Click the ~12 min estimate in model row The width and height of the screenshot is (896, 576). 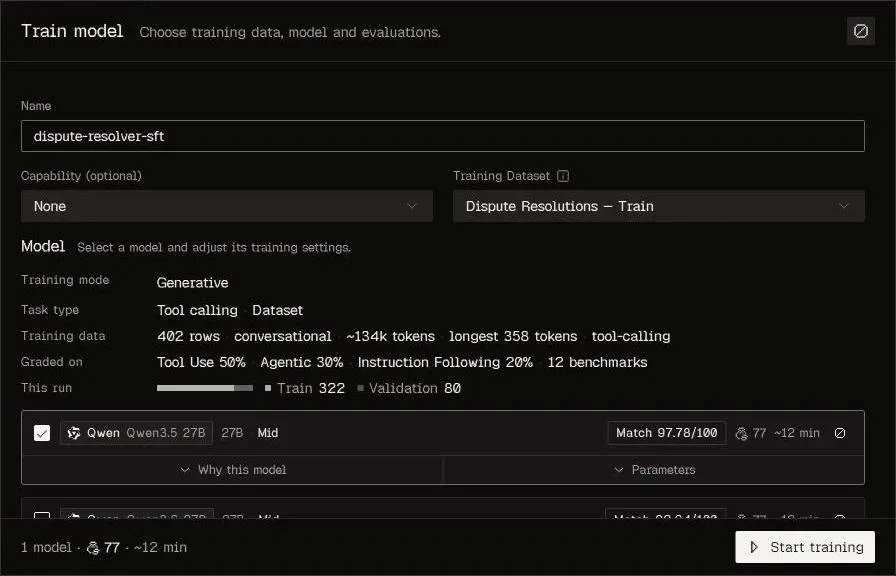797,433
